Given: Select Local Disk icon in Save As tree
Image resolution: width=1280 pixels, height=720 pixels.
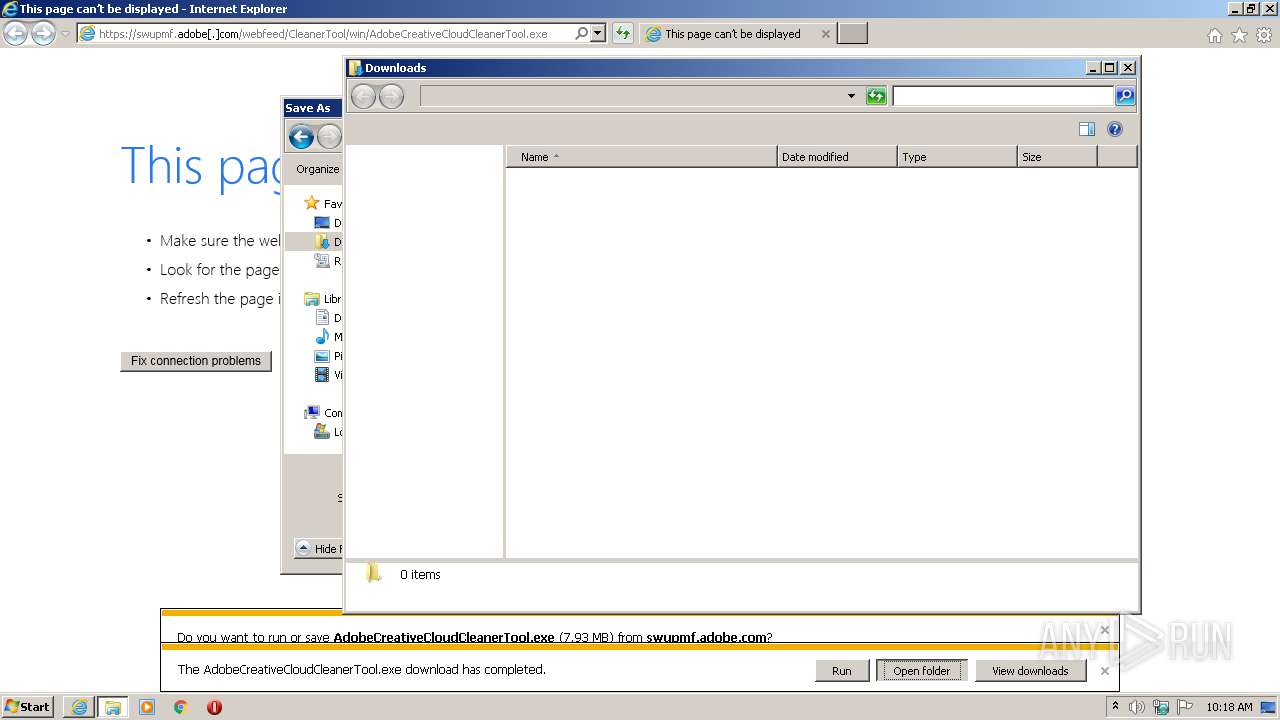Looking at the screenshot, I should point(322,432).
